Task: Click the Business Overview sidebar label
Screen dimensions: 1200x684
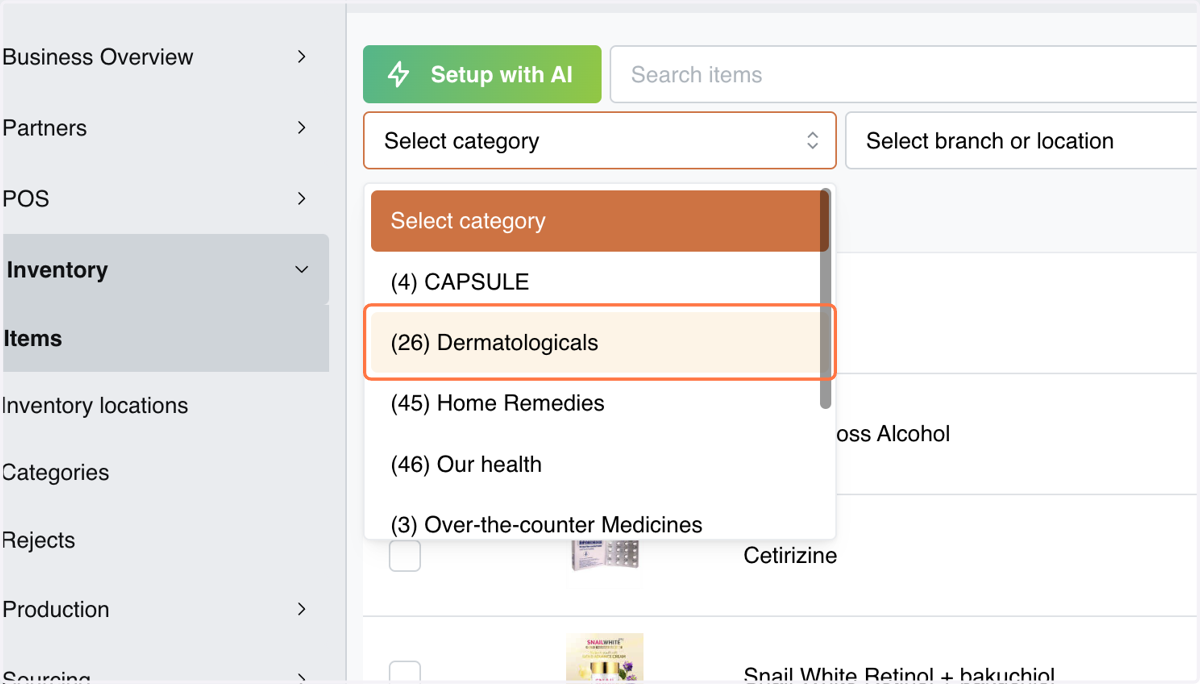Action: [x=98, y=57]
